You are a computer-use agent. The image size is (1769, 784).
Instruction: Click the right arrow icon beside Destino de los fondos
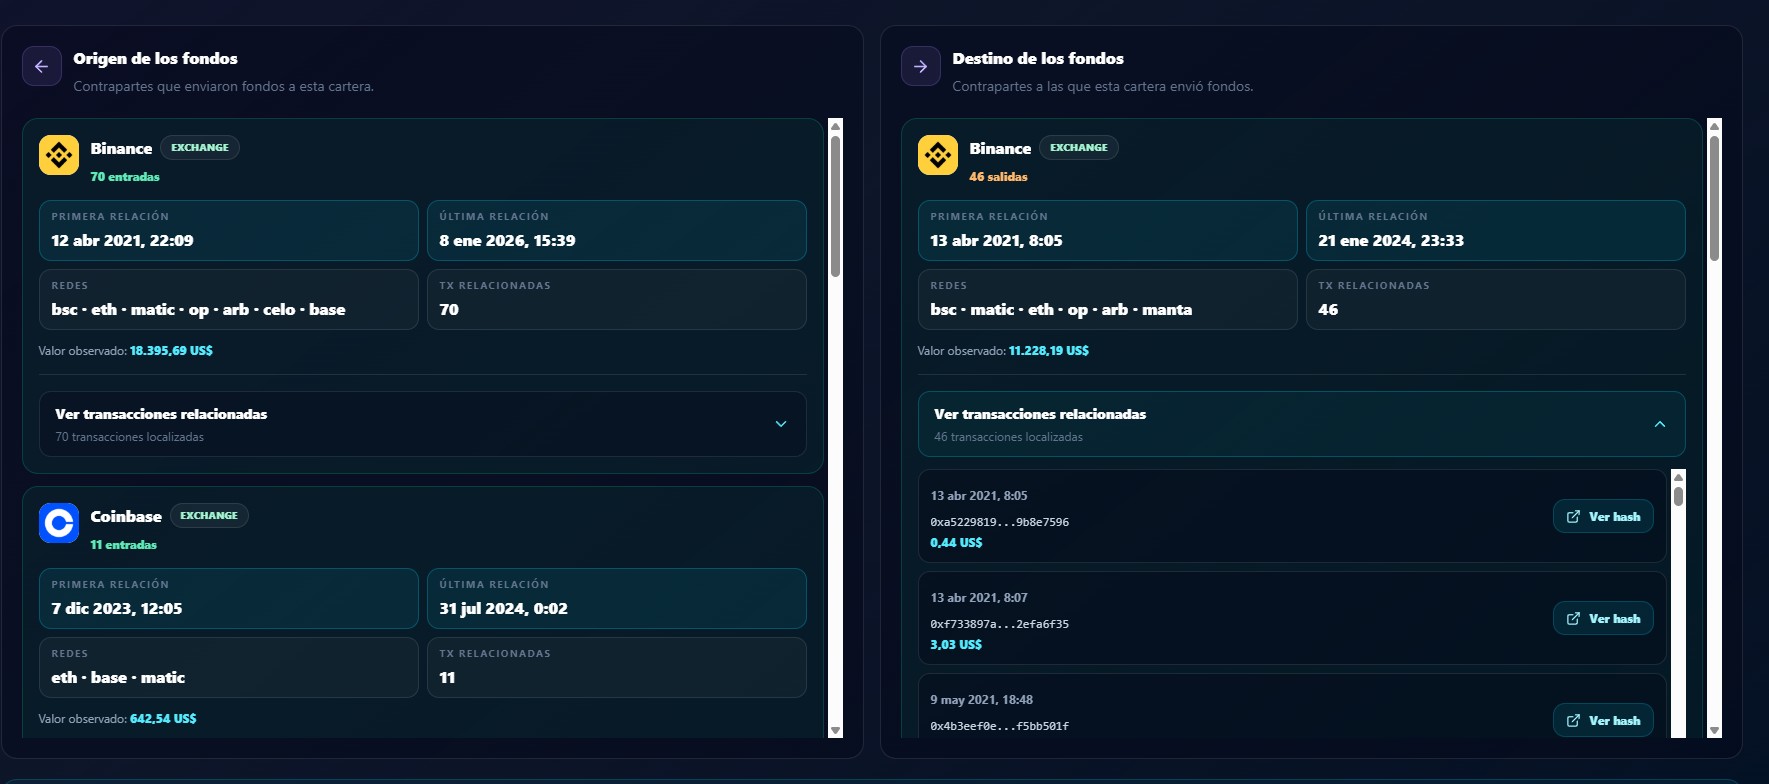coord(921,66)
